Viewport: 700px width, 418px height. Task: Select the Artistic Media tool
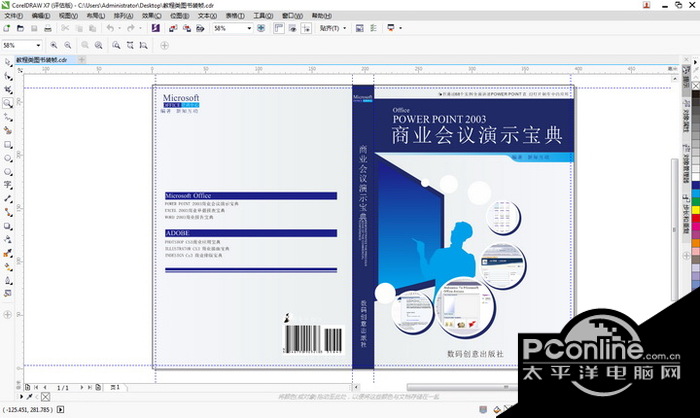coord(8,130)
